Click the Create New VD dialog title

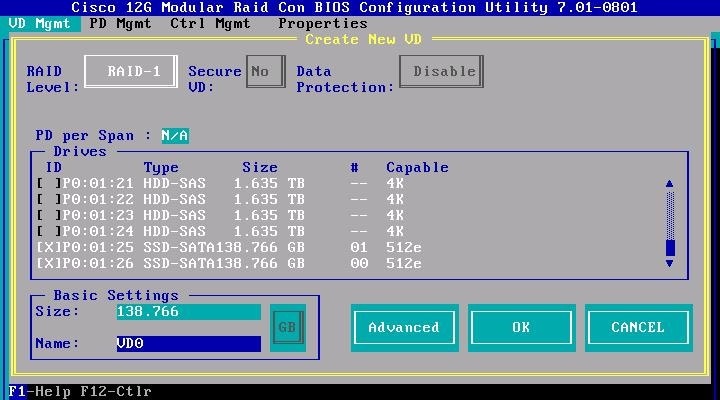click(x=364, y=39)
